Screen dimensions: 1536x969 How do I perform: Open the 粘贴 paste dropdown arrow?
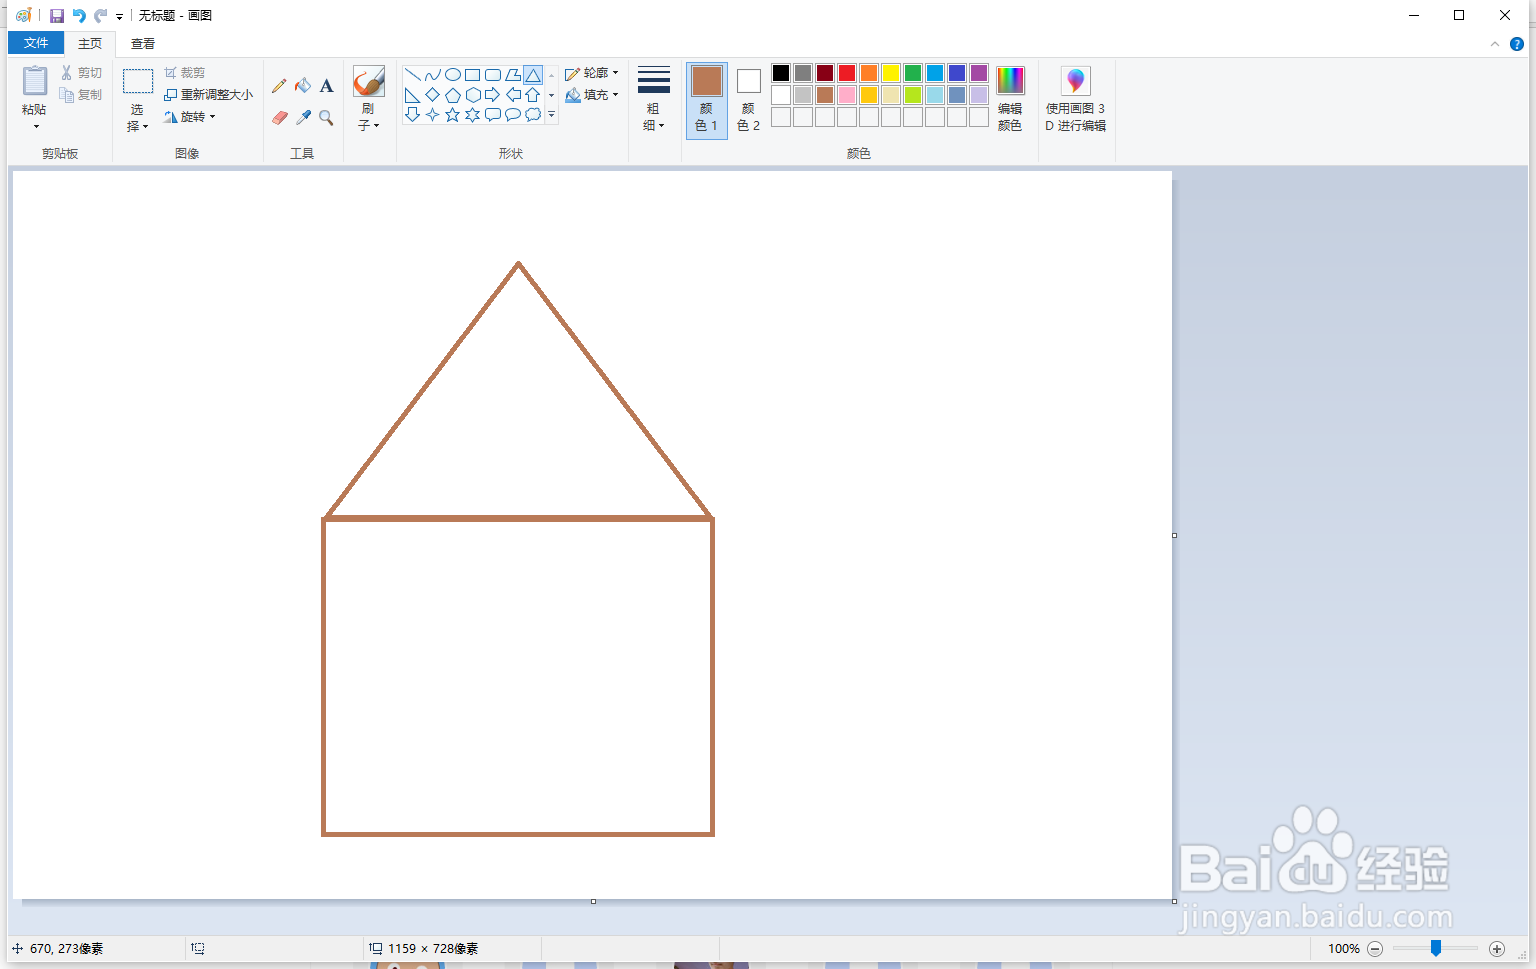(36, 127)
